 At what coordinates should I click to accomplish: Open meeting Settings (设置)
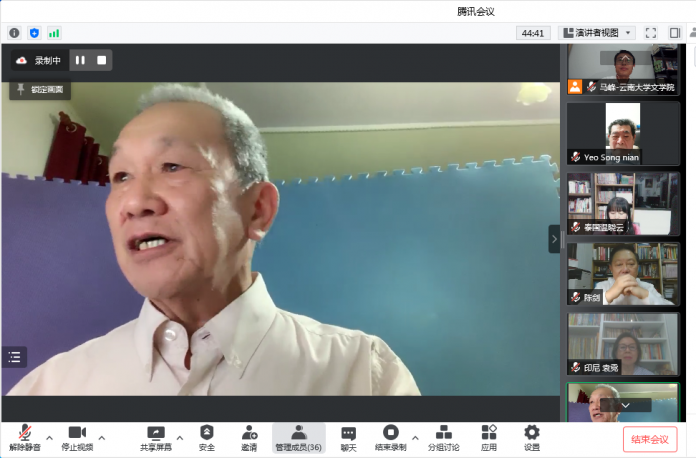tap(532, 437)
